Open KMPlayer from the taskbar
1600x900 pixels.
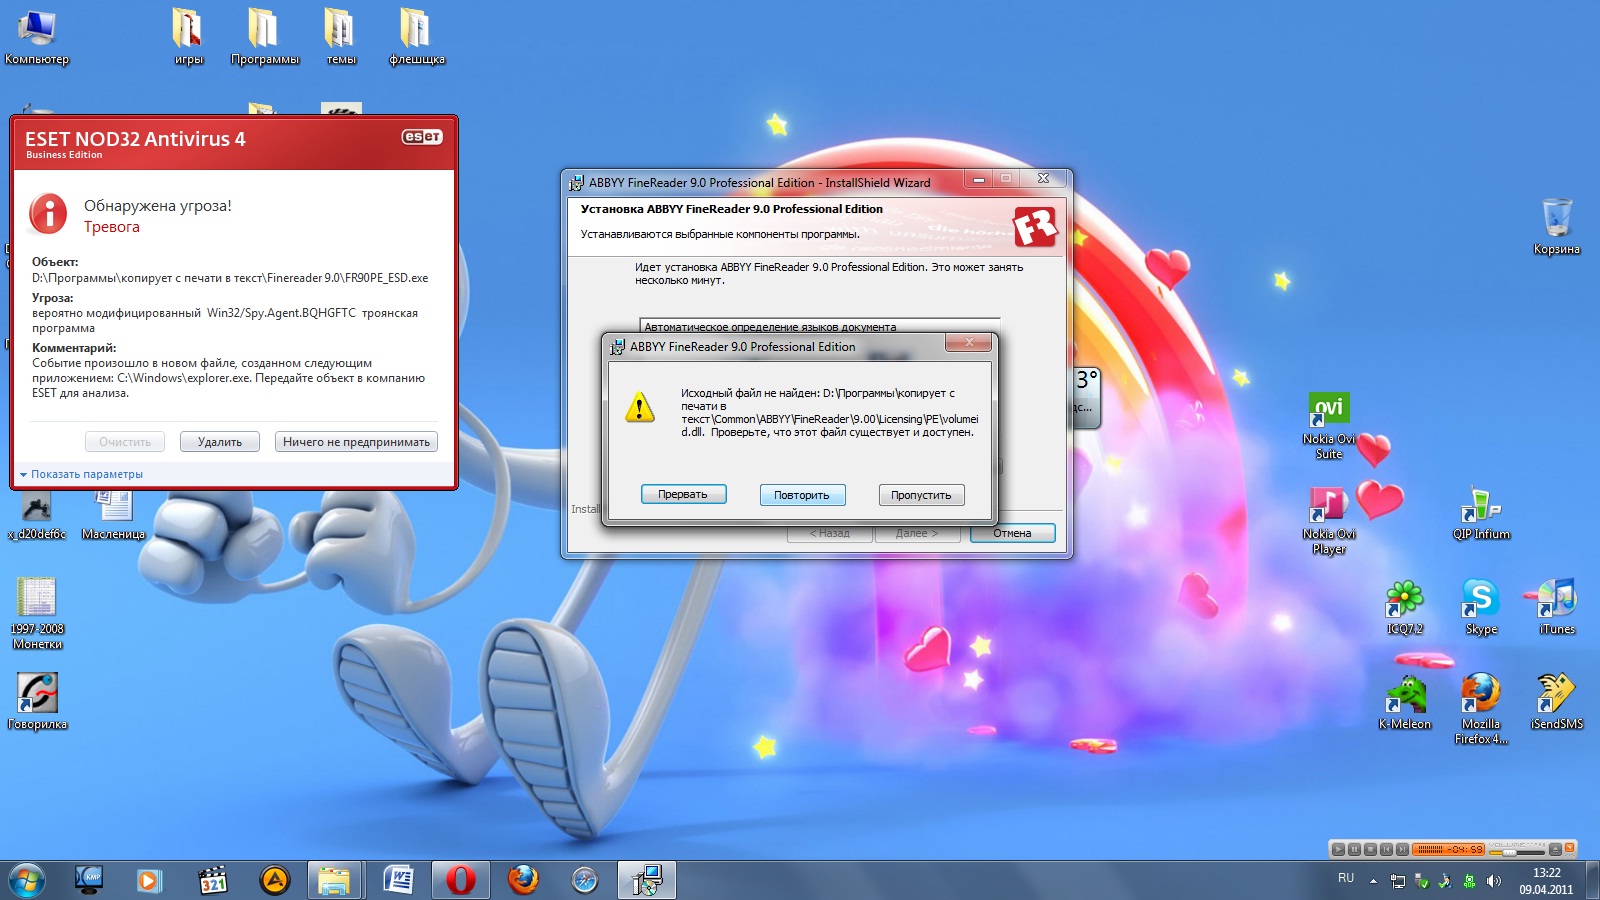coord(89,880)
